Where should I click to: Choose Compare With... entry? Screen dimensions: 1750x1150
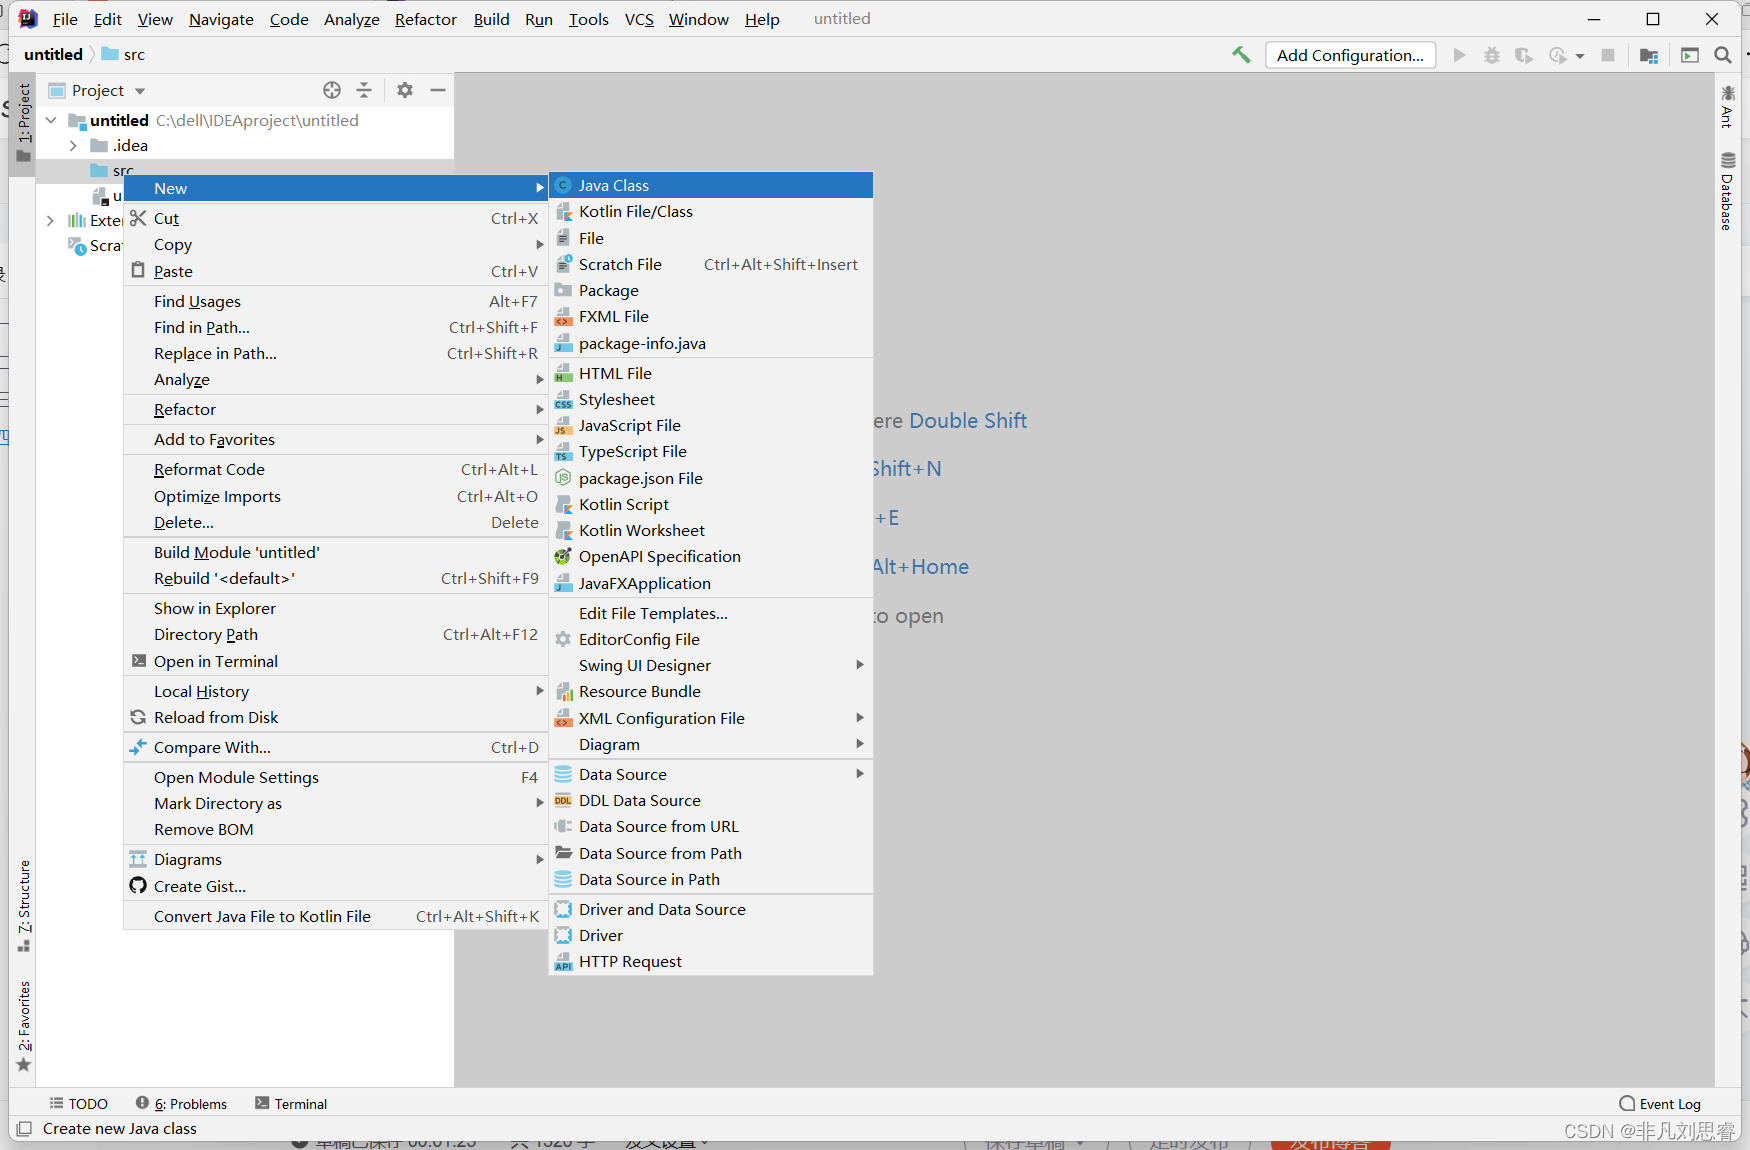click(336, 747)
